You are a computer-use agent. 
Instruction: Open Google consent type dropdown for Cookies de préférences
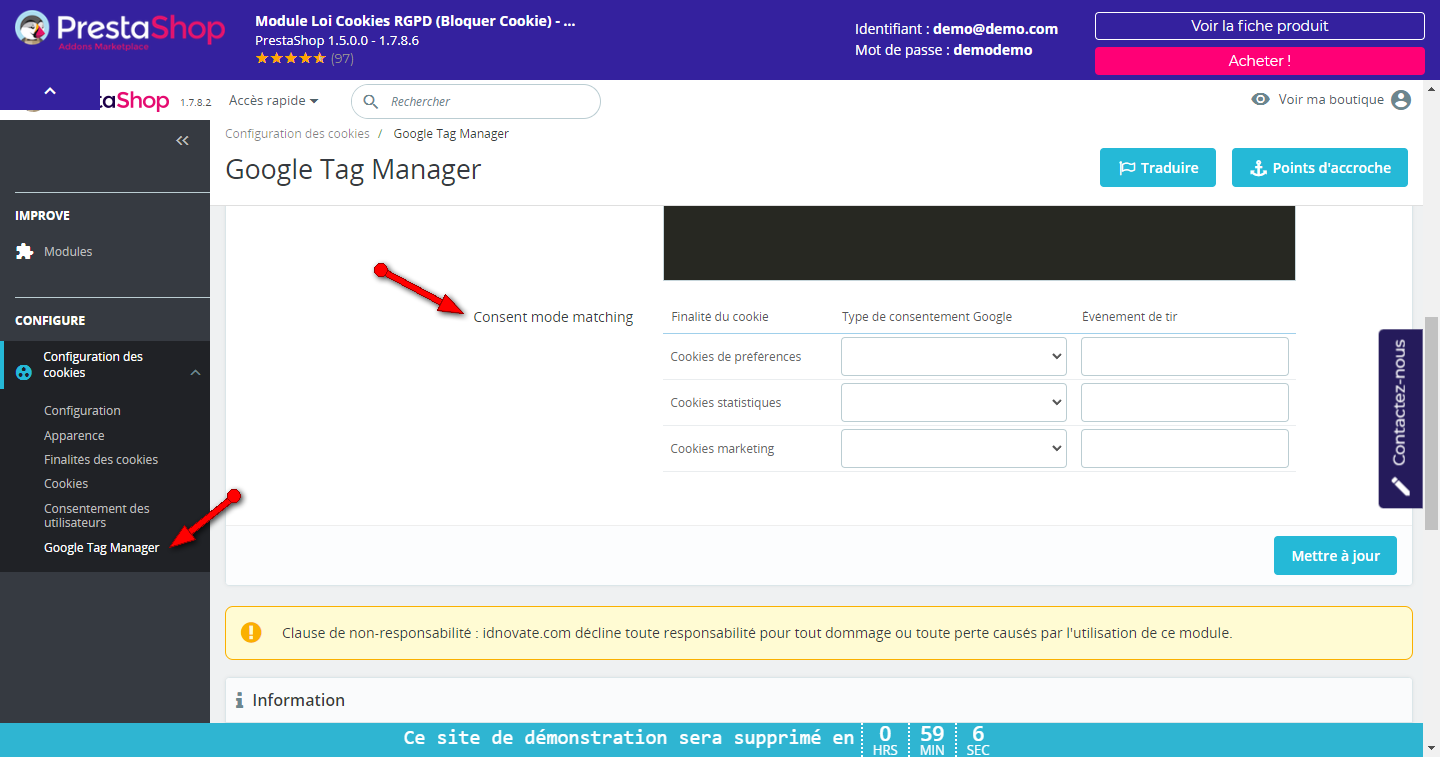click(x=954, y=357)
